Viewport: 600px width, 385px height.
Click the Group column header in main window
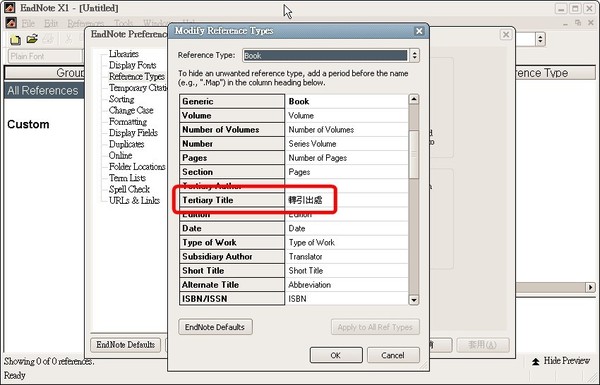coord(44,73)
